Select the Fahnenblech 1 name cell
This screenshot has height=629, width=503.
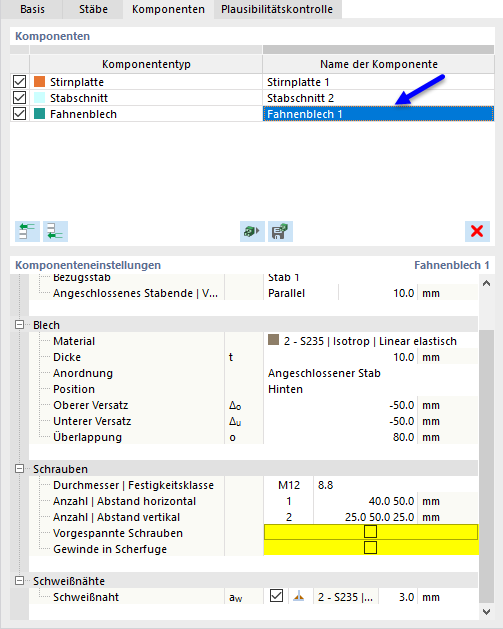tap(378, 114)
